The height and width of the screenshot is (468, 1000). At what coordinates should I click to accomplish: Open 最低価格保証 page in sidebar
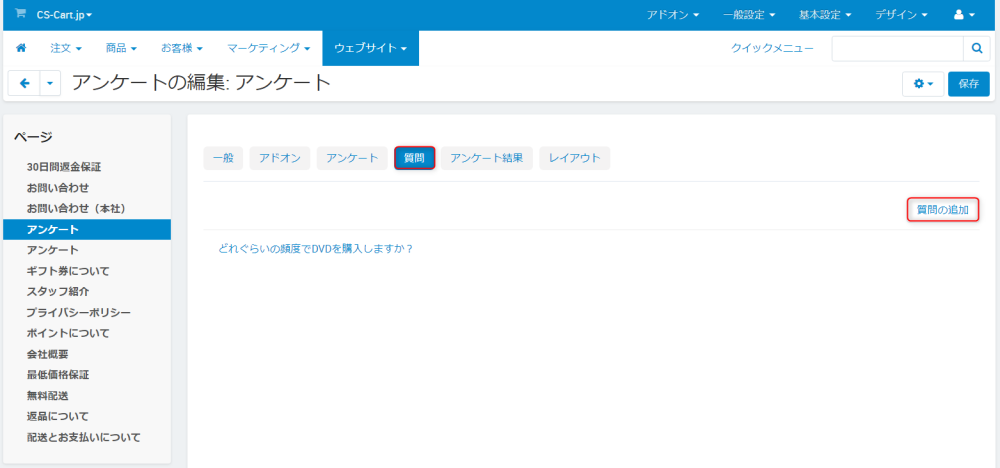57,375
